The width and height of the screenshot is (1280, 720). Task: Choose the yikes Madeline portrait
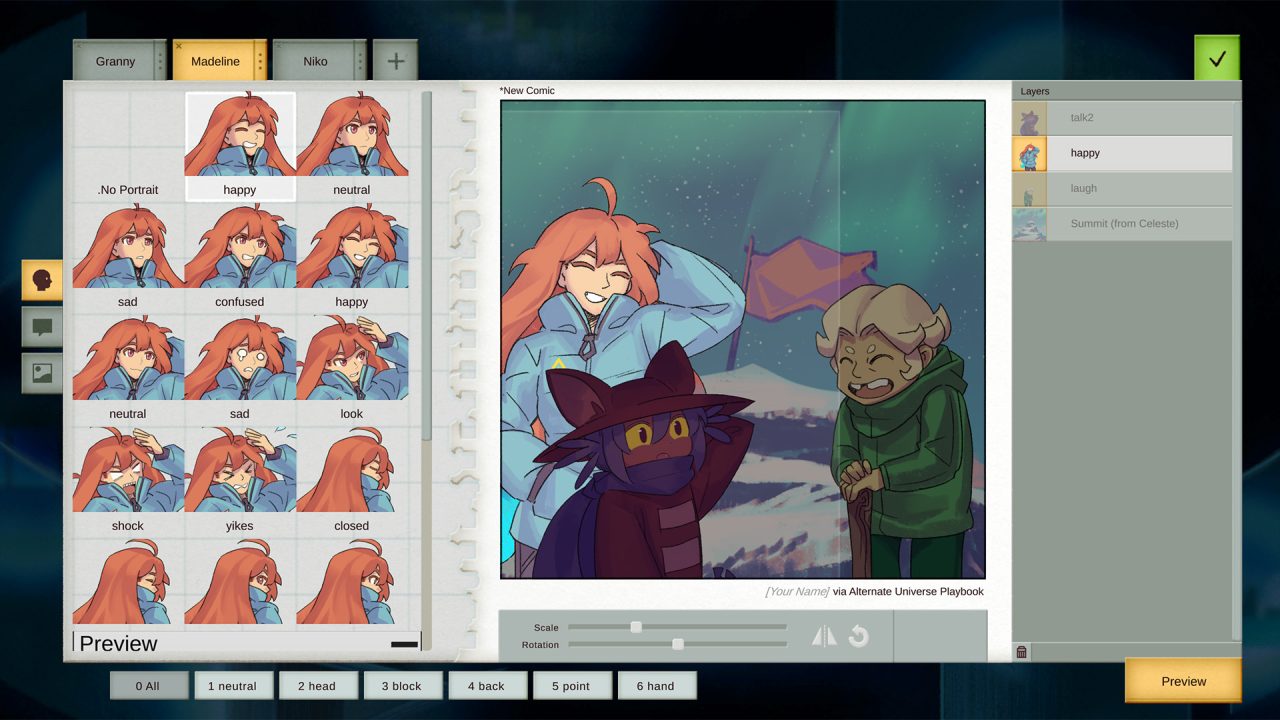(x=240, y=482)
